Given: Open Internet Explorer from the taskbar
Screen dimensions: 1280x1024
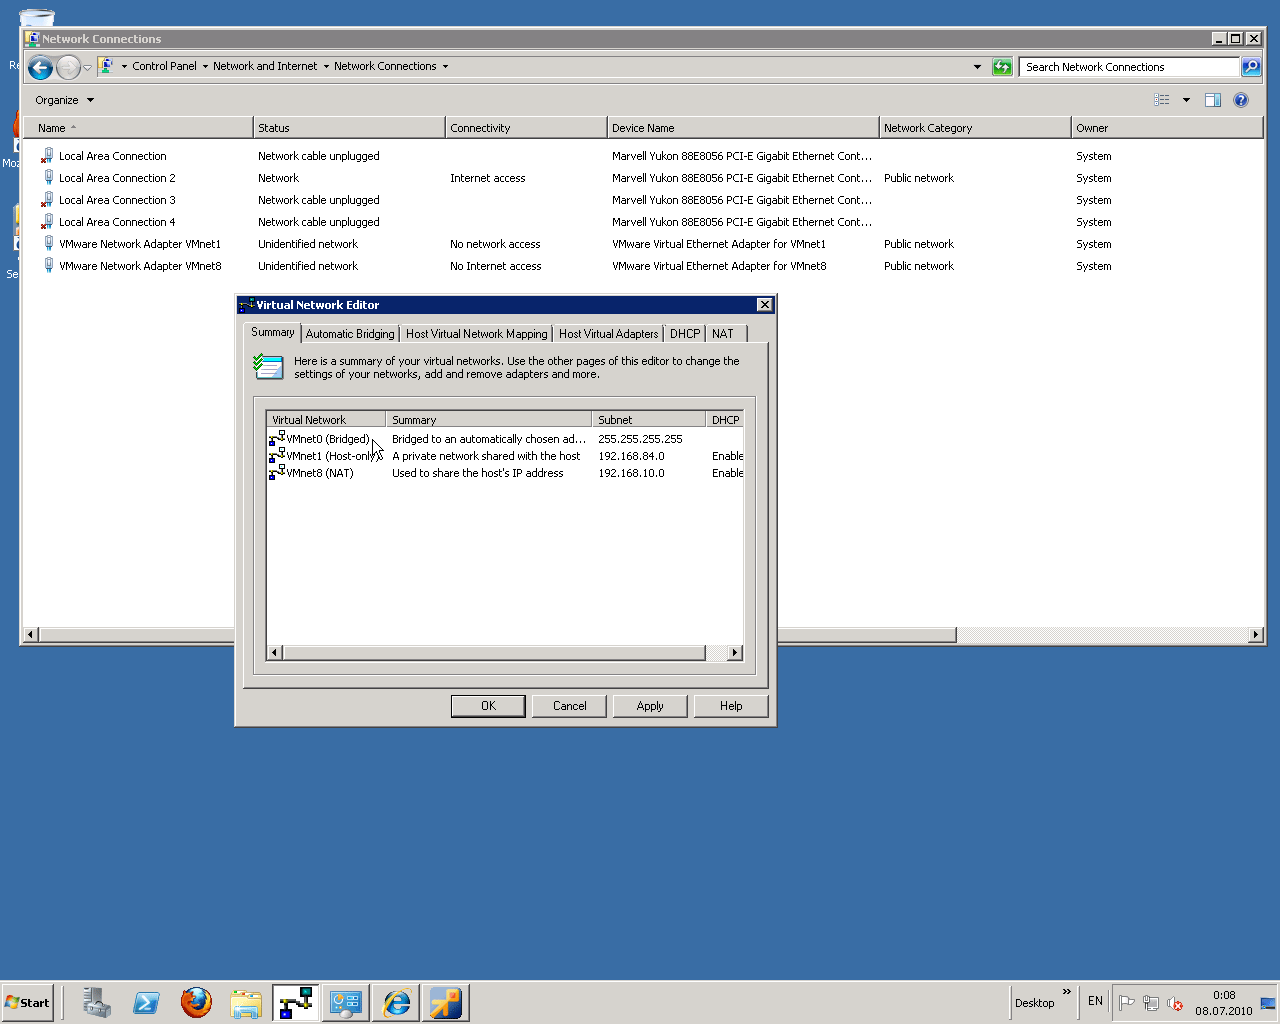Looking at the screenshot, I should point(396,1003).
